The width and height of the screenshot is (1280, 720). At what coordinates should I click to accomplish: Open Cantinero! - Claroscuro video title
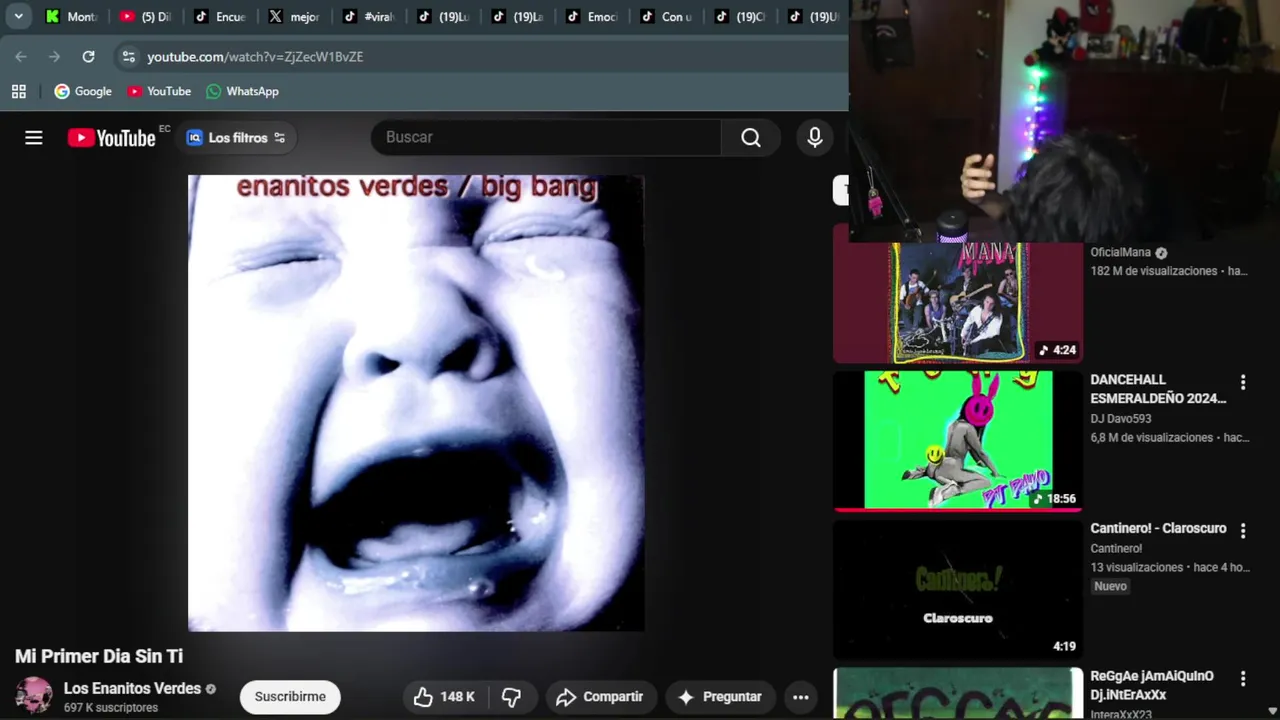pos(1158,528)
